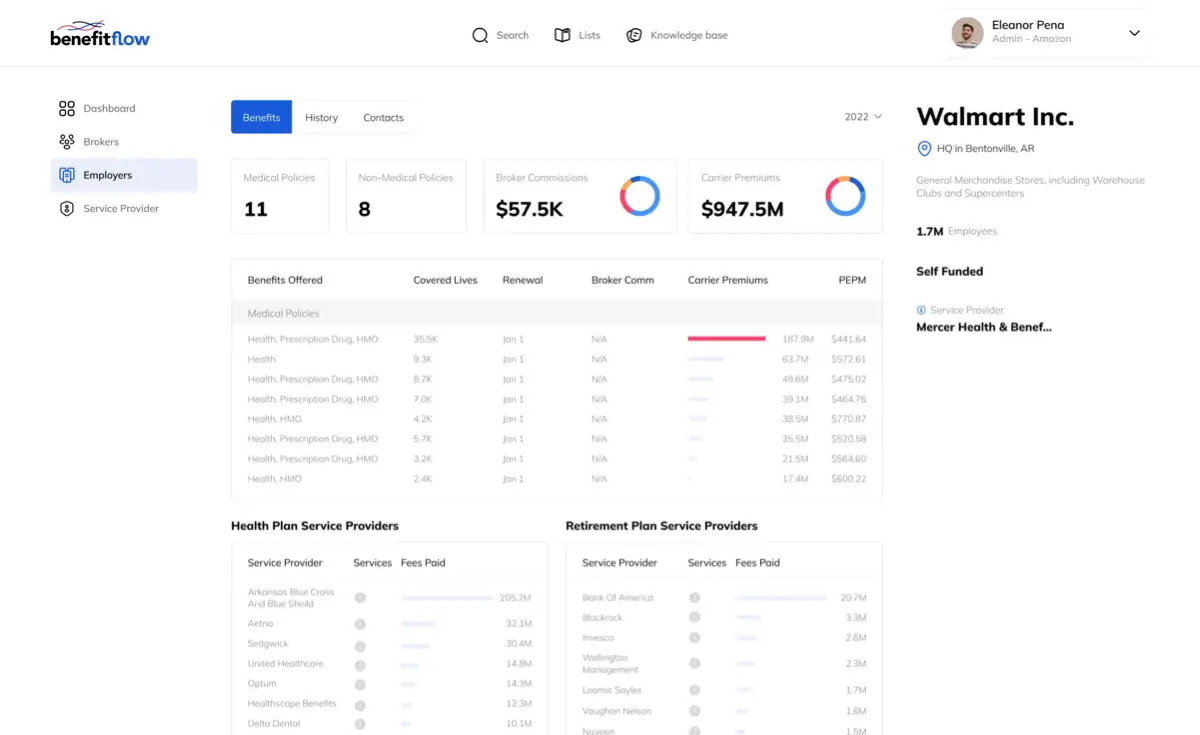Click services icon for Wellington Management
1200x735 pixels.
pyautogui.click(x=694, y=664)
